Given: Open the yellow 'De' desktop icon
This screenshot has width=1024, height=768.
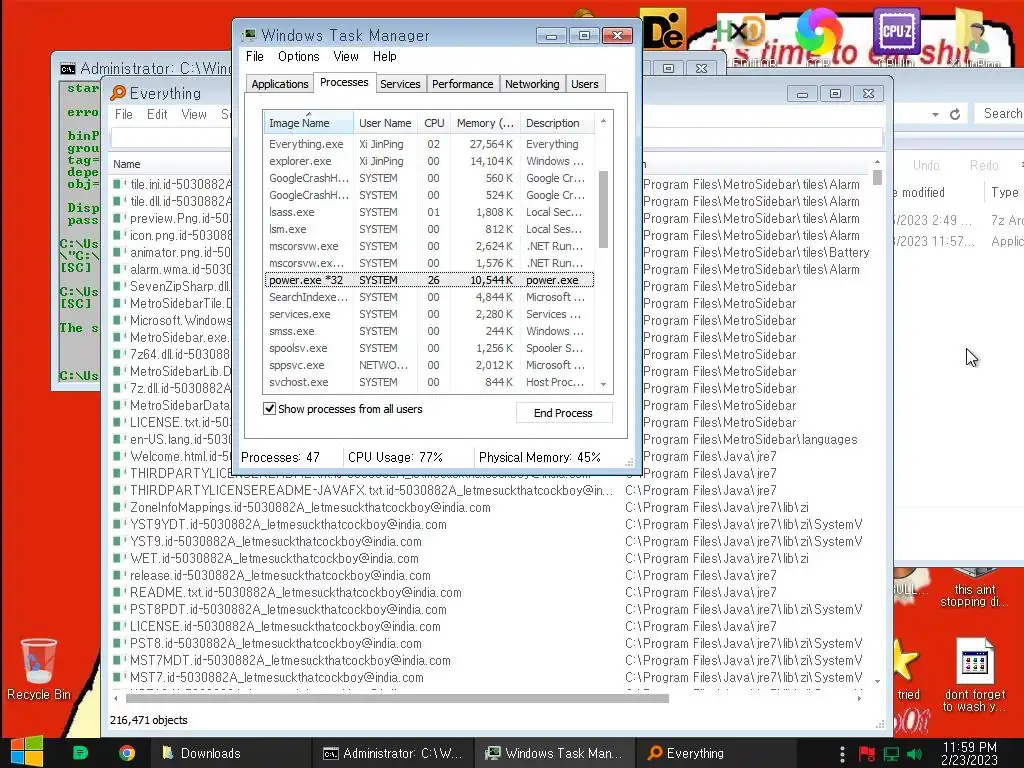Looking at the screenshot, I should coord(664,29).
